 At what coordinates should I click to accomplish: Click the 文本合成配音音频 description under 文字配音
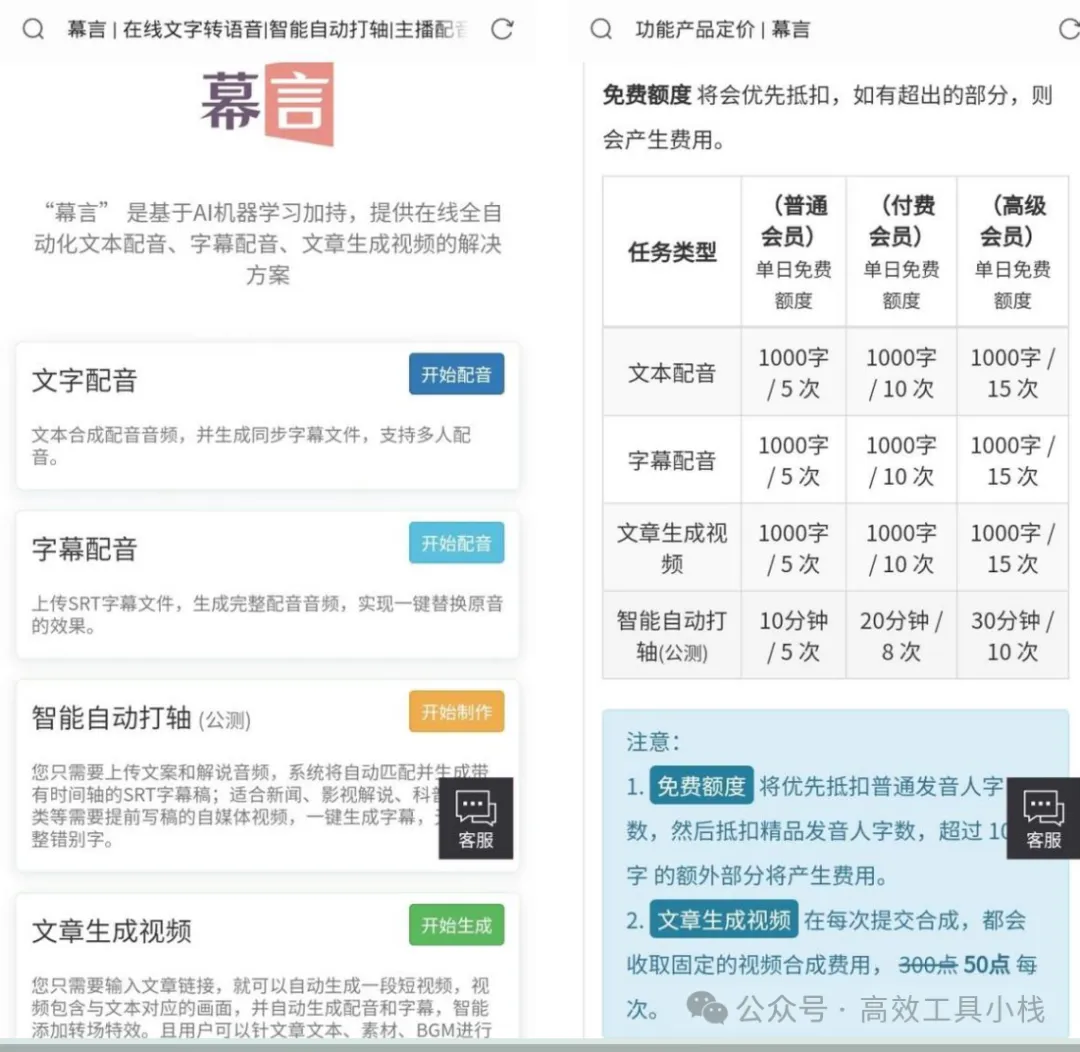tap(251, 446)
